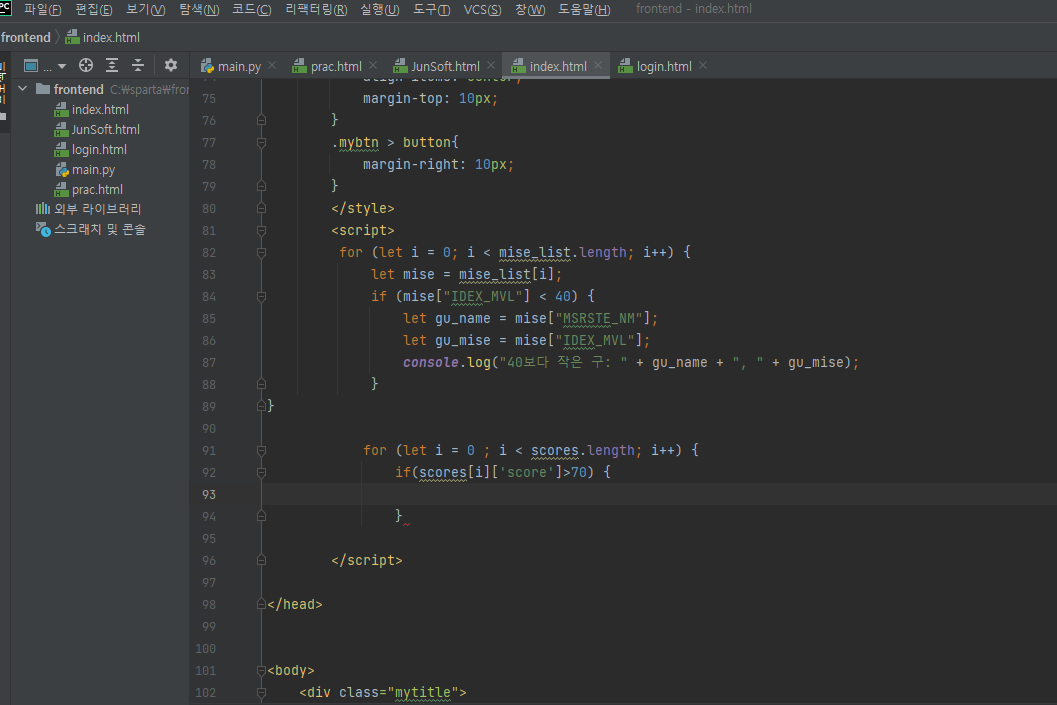1057x705 pixels.
Task: Close the login.html tab
Action: pyautogui.click(x=703, y=65)
